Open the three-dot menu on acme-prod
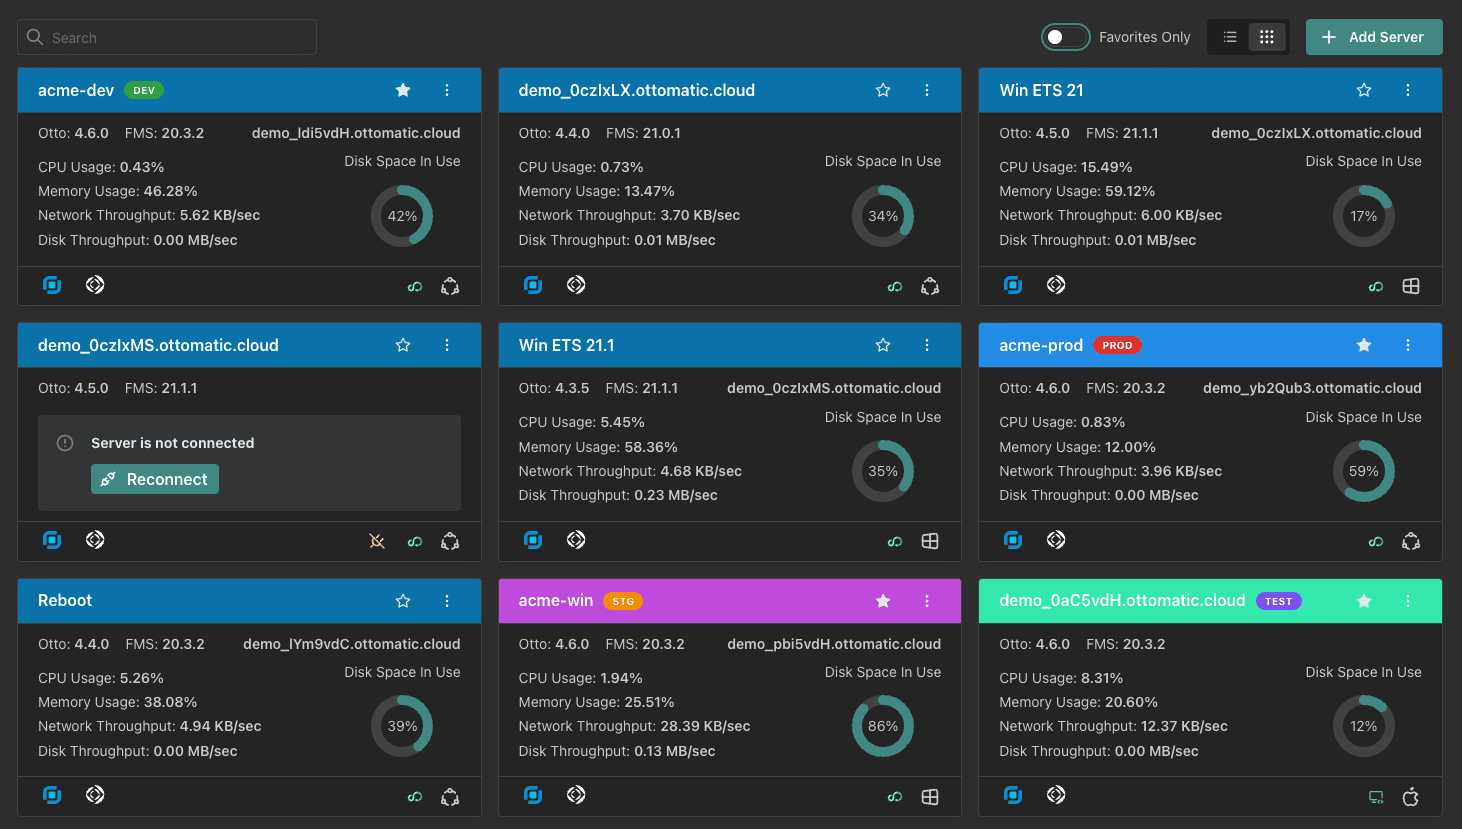Viewport: 1462px width, 829px height. coord(1408,345)
